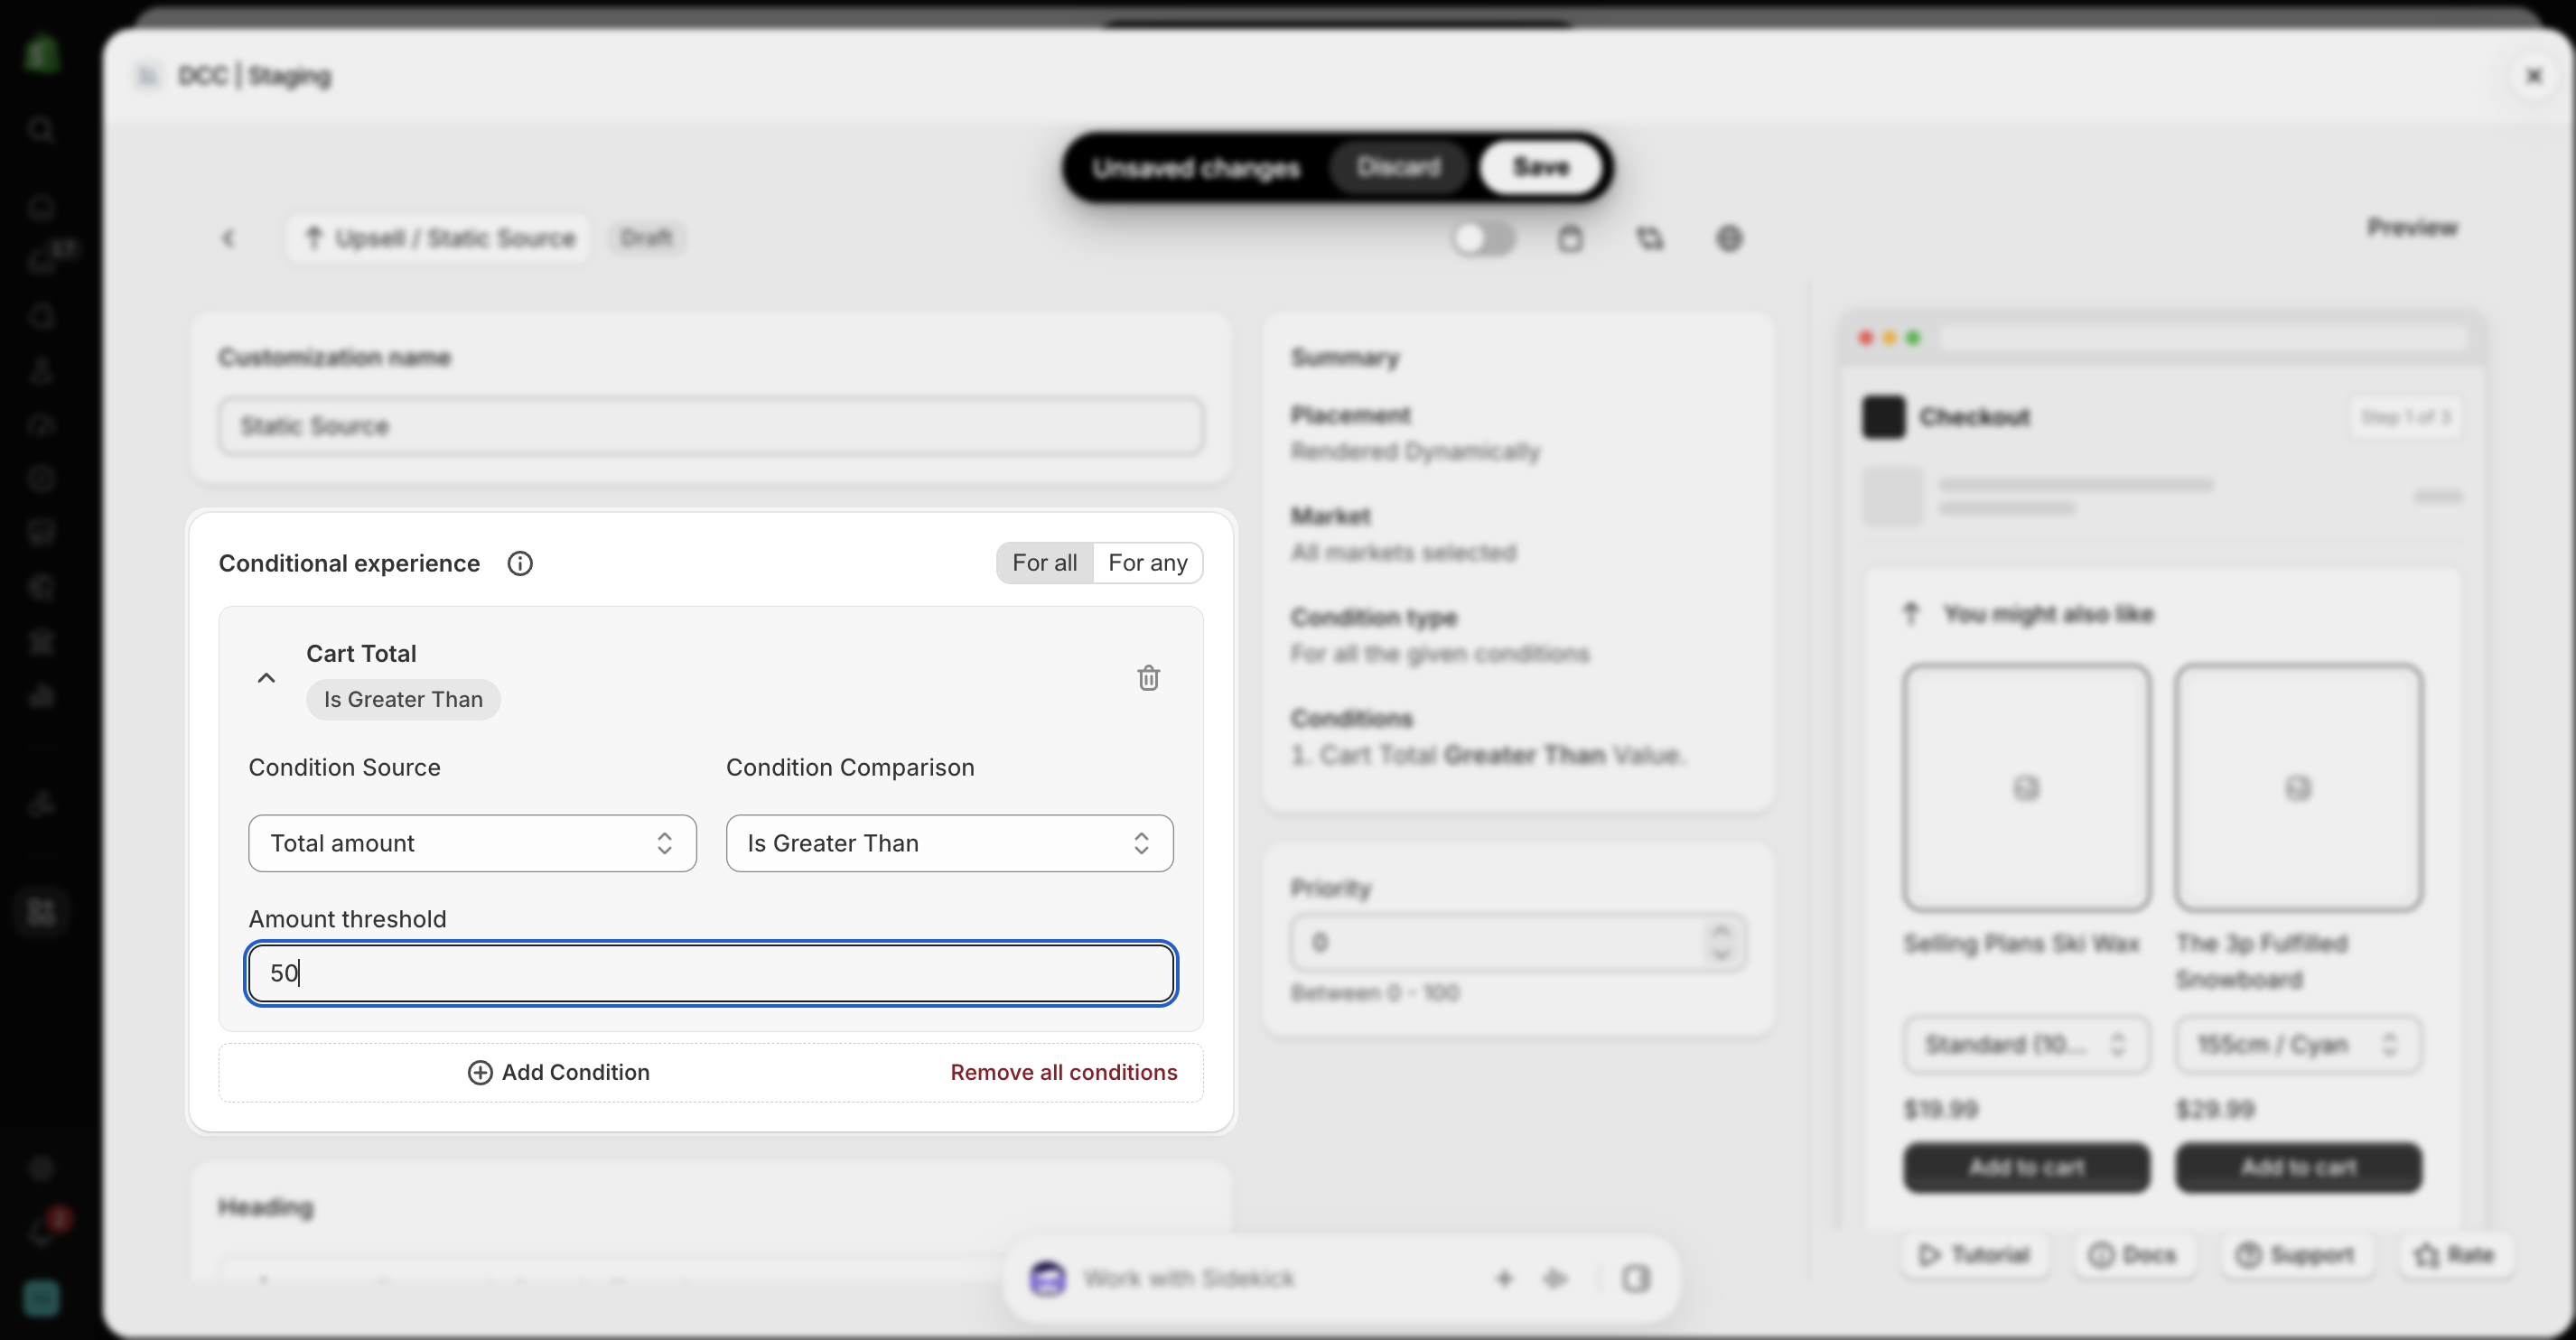Click the notification bell icon in the sidebar
This screenshot has width=2576, height=1340.
click(x=41, y=1233)
